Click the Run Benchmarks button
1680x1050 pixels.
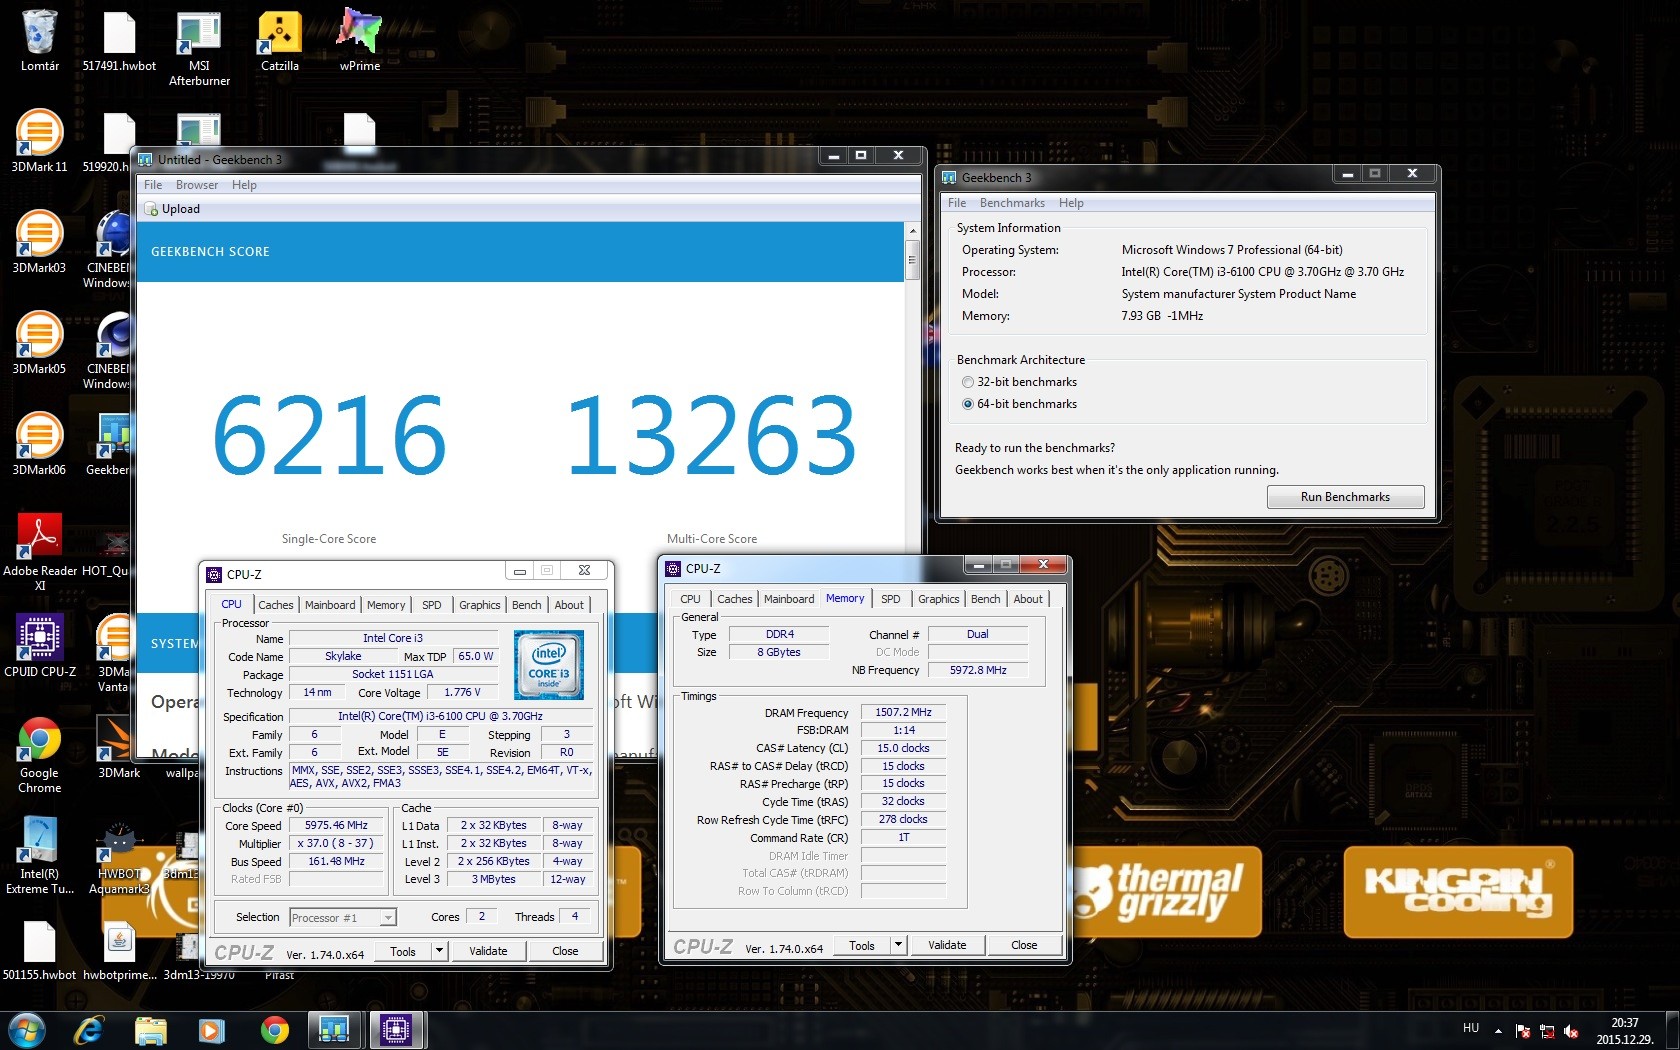click(x=1345, y=497)
